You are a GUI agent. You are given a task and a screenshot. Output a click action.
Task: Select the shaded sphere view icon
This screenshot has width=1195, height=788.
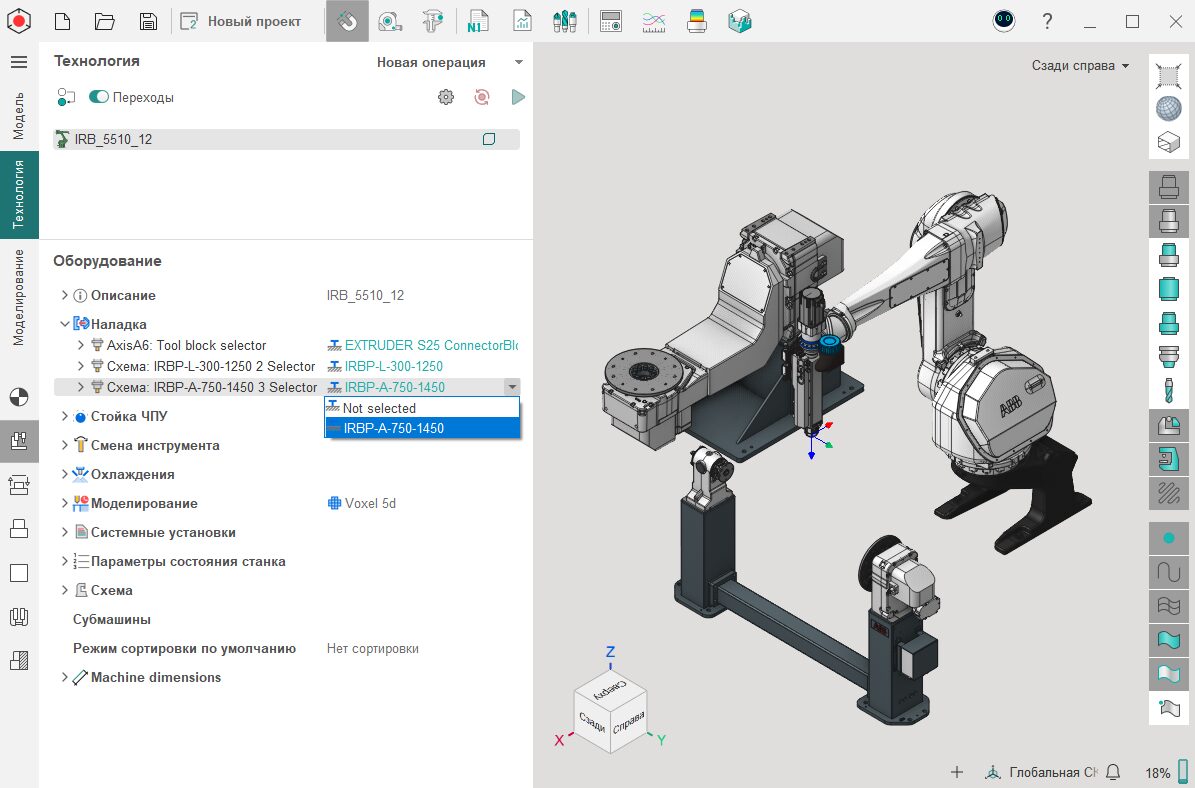(x=1167, y=108)
